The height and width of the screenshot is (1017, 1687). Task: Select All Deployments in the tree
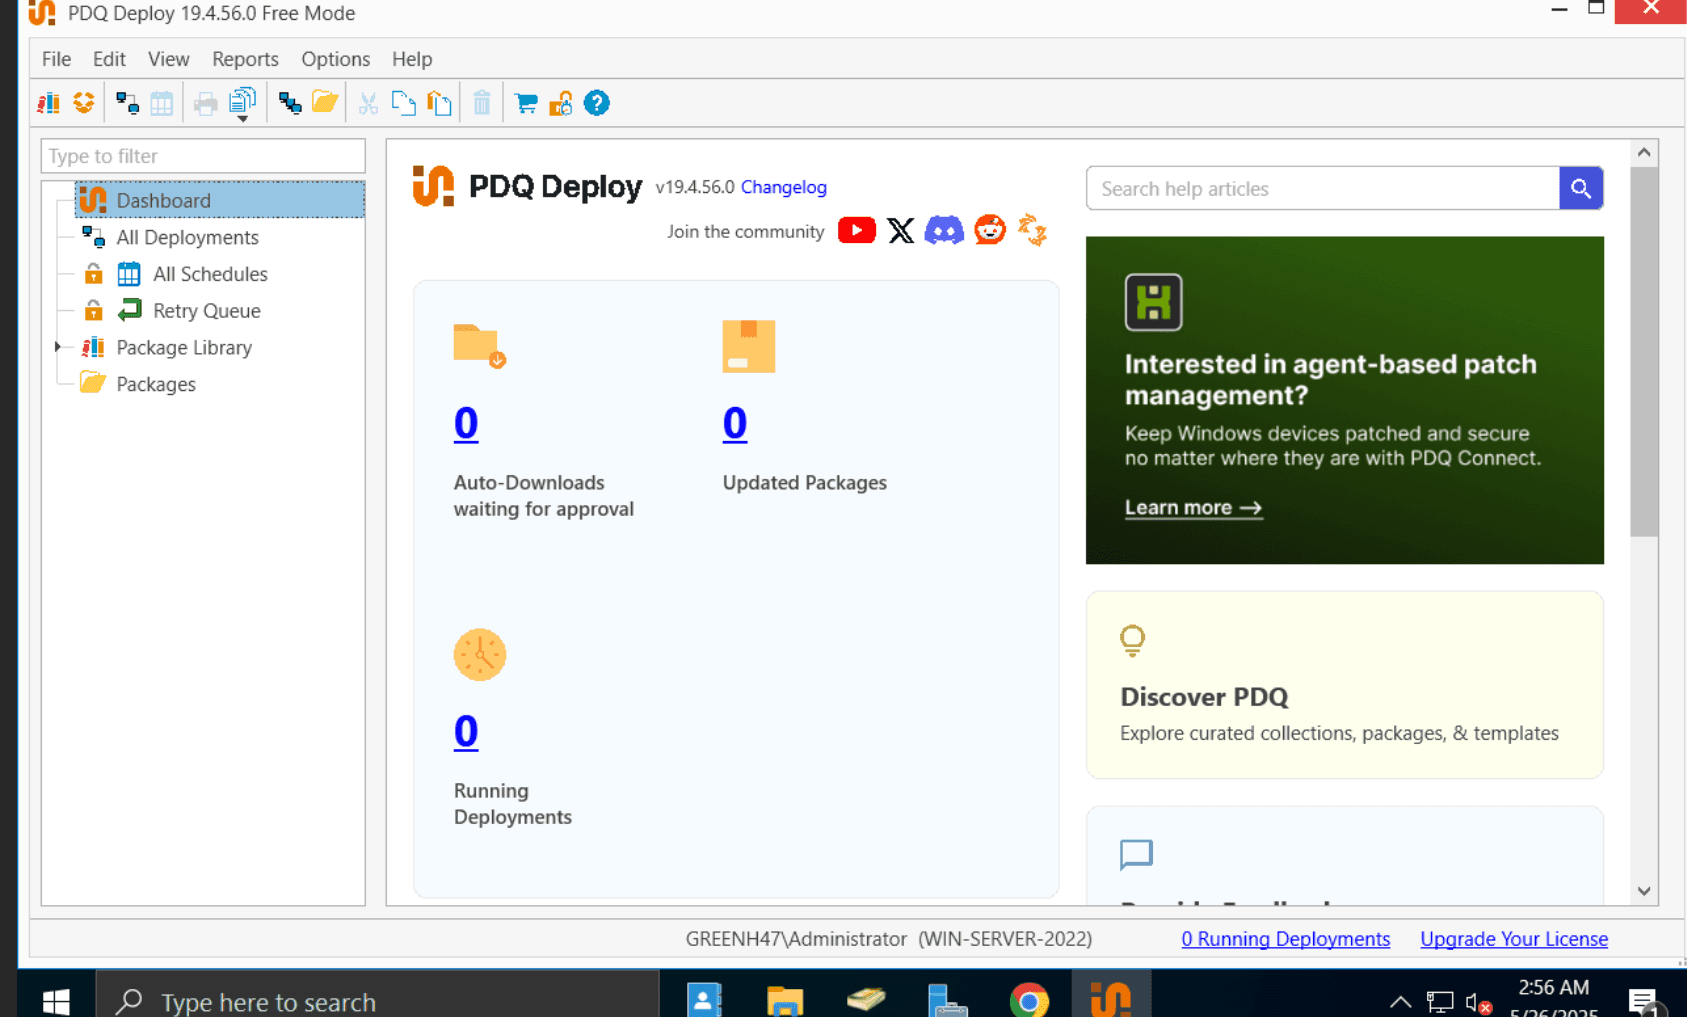point(187,237)
